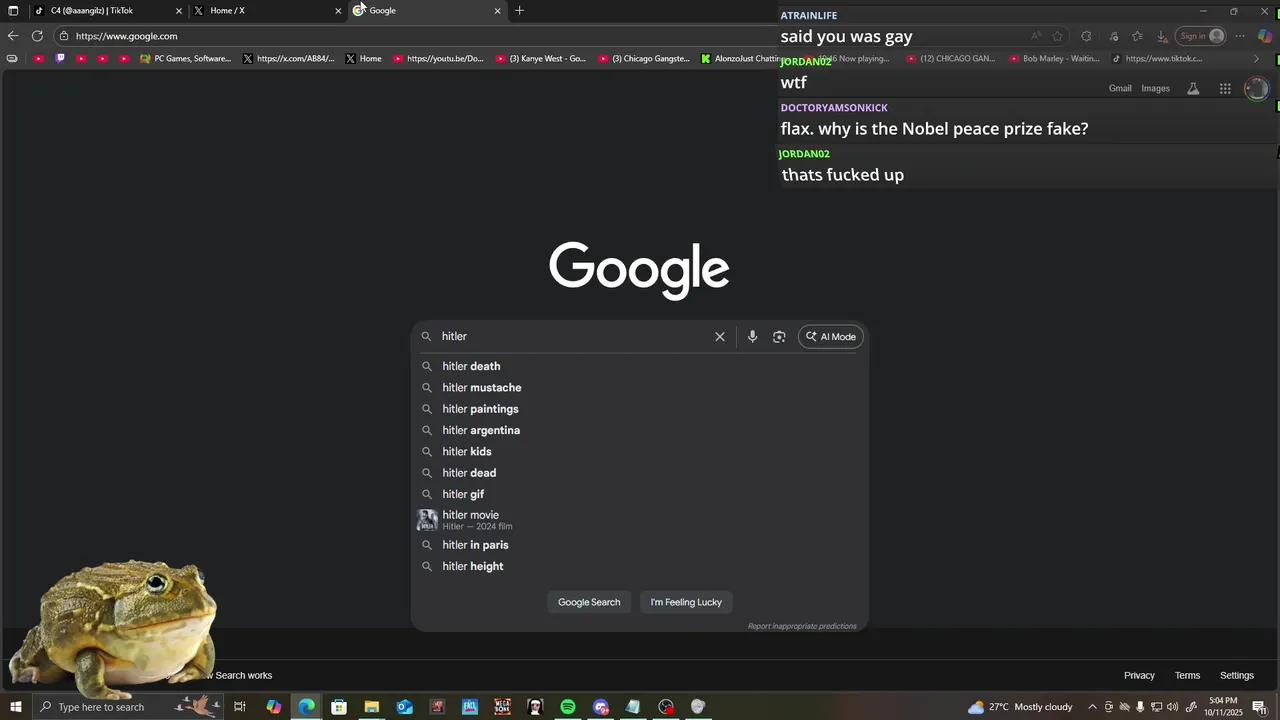Open the Terms footer link

tap(1187, 675)
